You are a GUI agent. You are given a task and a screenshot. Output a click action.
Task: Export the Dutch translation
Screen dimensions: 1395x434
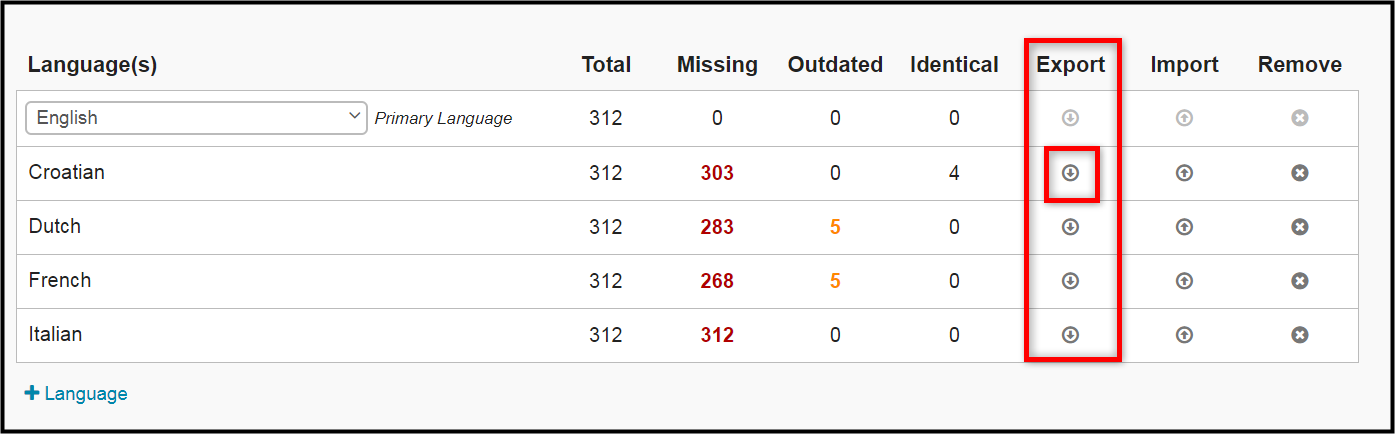click(1070, 227)
